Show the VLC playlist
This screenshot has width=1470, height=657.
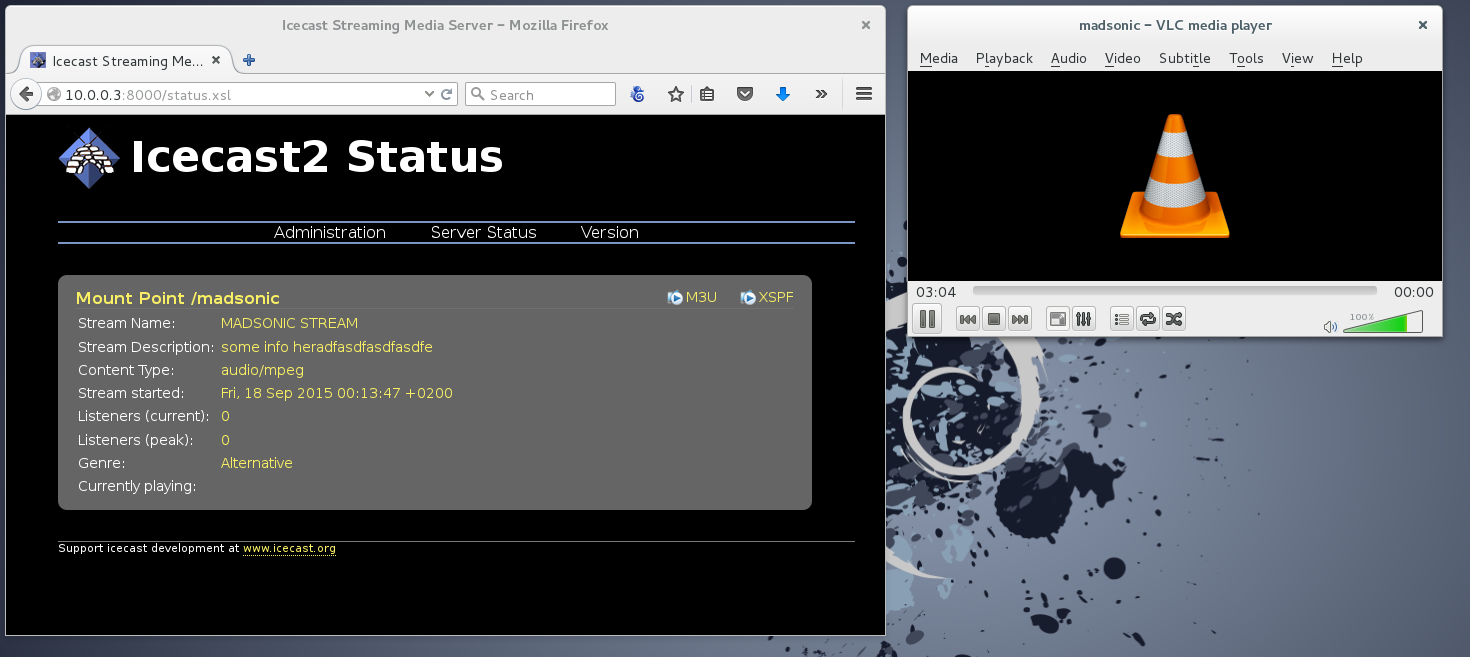(1121, 319)
